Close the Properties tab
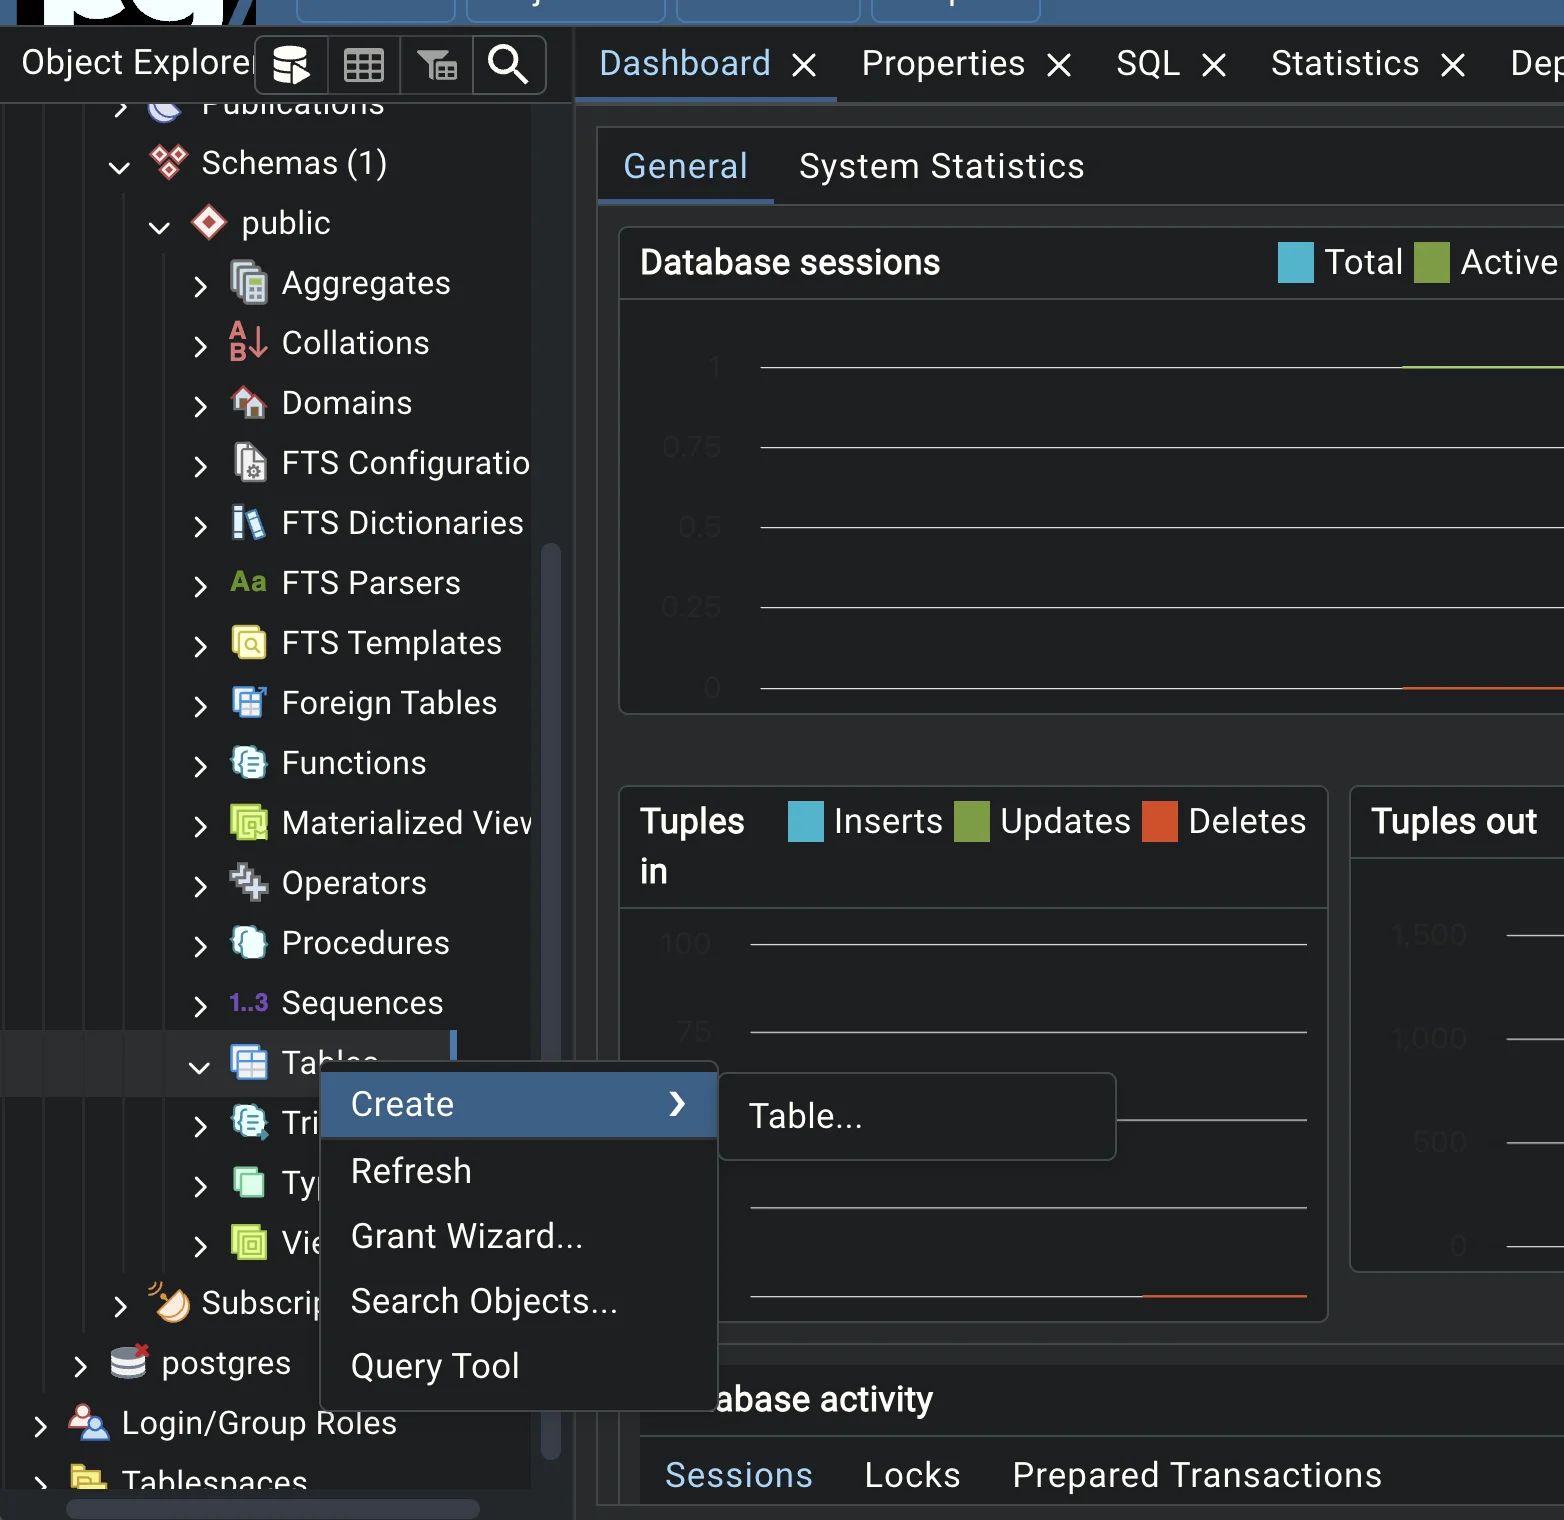Image resolution: width=1564 pixels, height=1520 pixels. coord(1059,66)
